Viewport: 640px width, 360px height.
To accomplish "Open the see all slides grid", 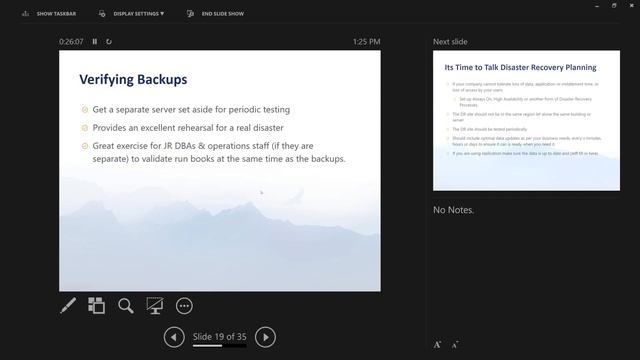I will pyautogui.click(x=96, y=305).
